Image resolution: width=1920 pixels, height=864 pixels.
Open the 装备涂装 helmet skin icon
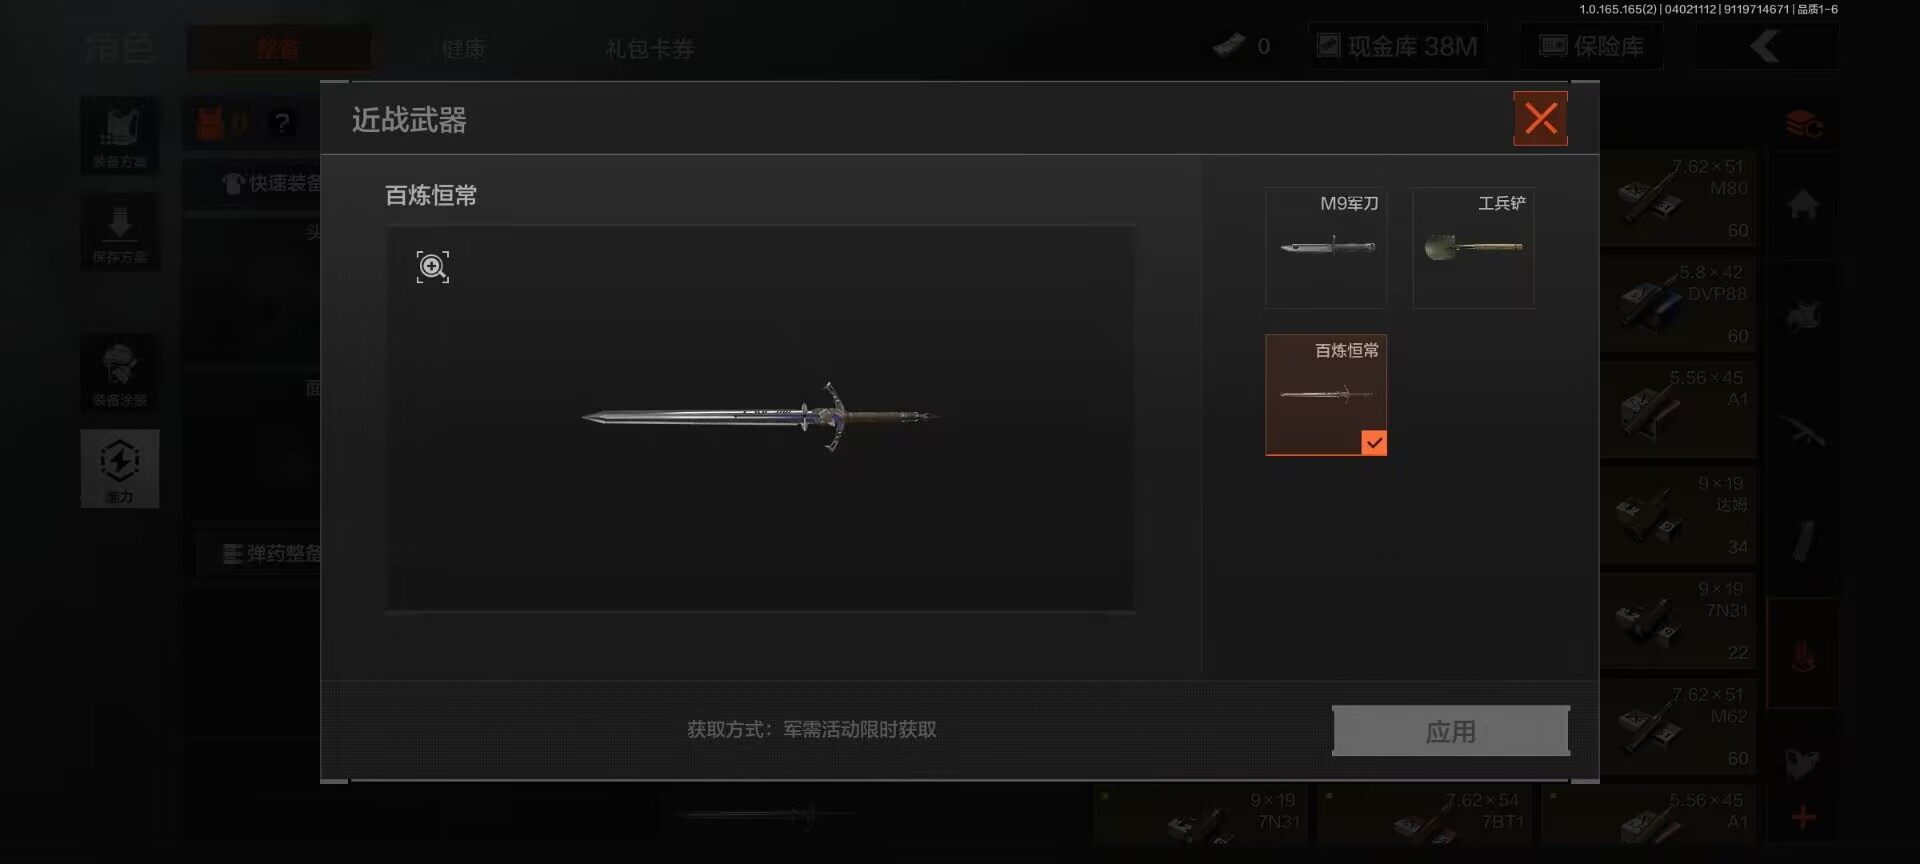pyautogui.click(x=119, y=373)
